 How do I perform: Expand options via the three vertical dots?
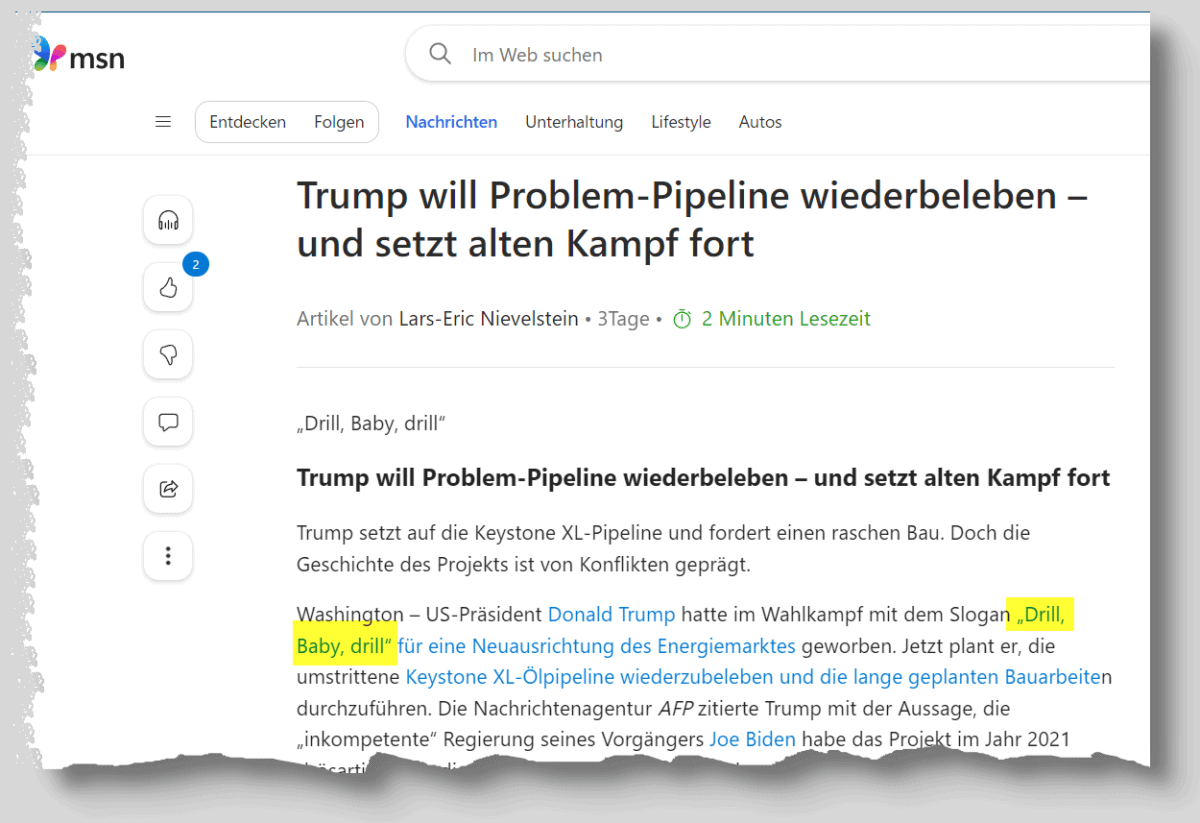click(x=167, y=556)
